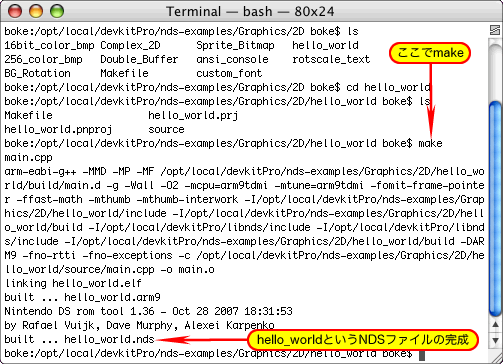Click the blue vertical scrollbar thumb

click(495, 208)
